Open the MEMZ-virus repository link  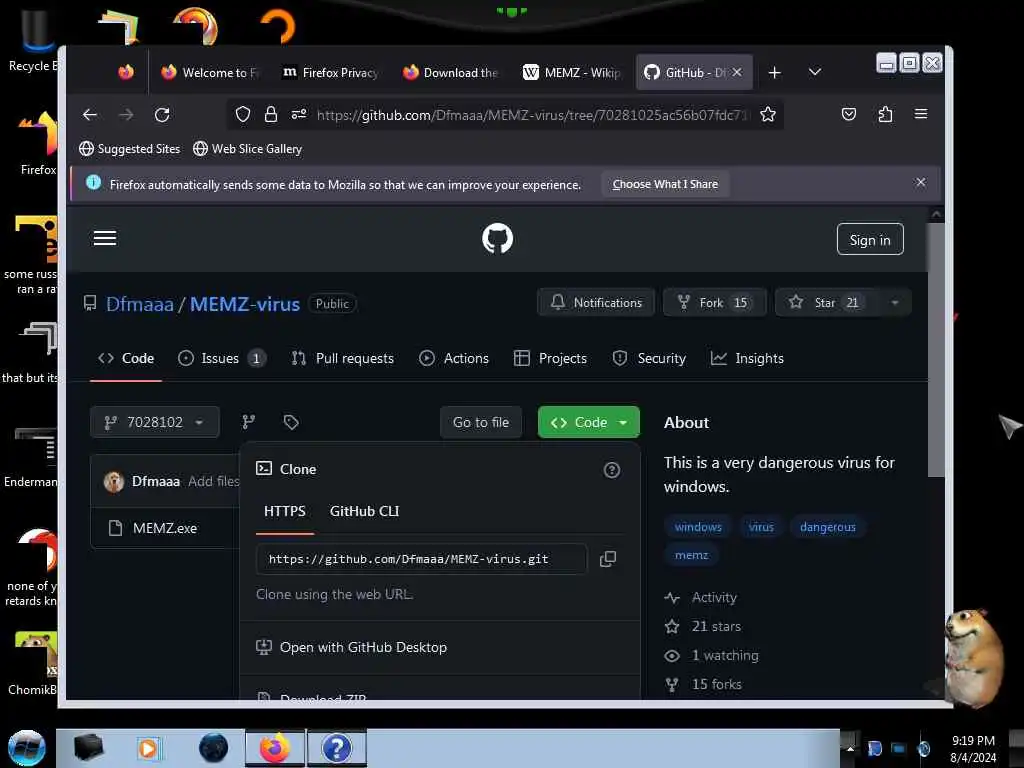(245, 304)
